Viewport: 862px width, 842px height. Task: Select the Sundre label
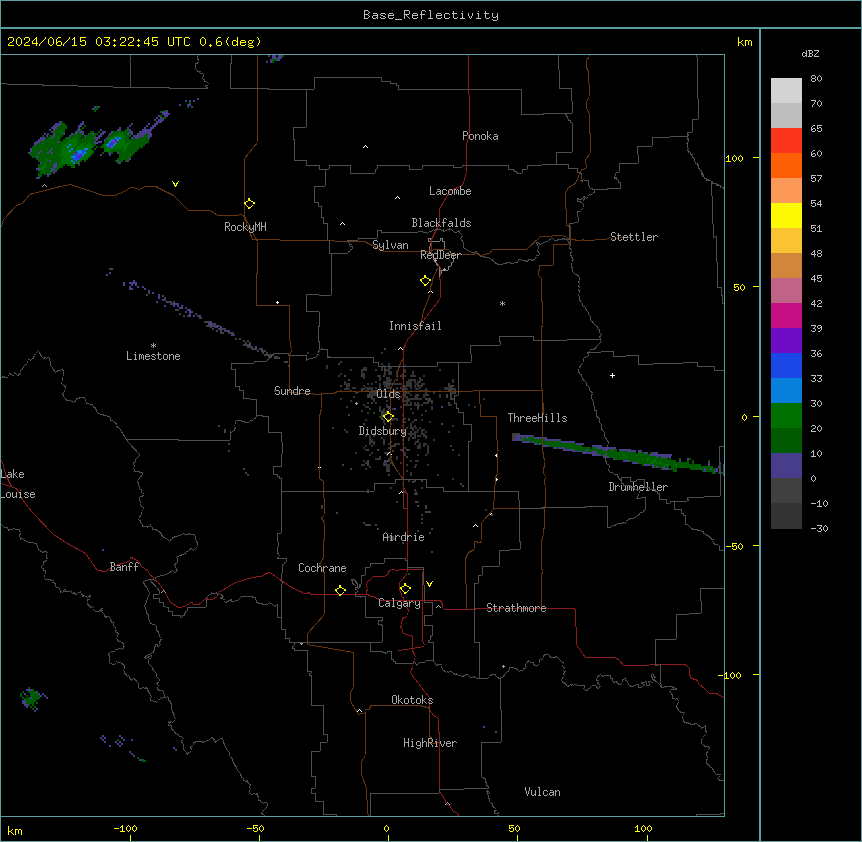(292, 391)
